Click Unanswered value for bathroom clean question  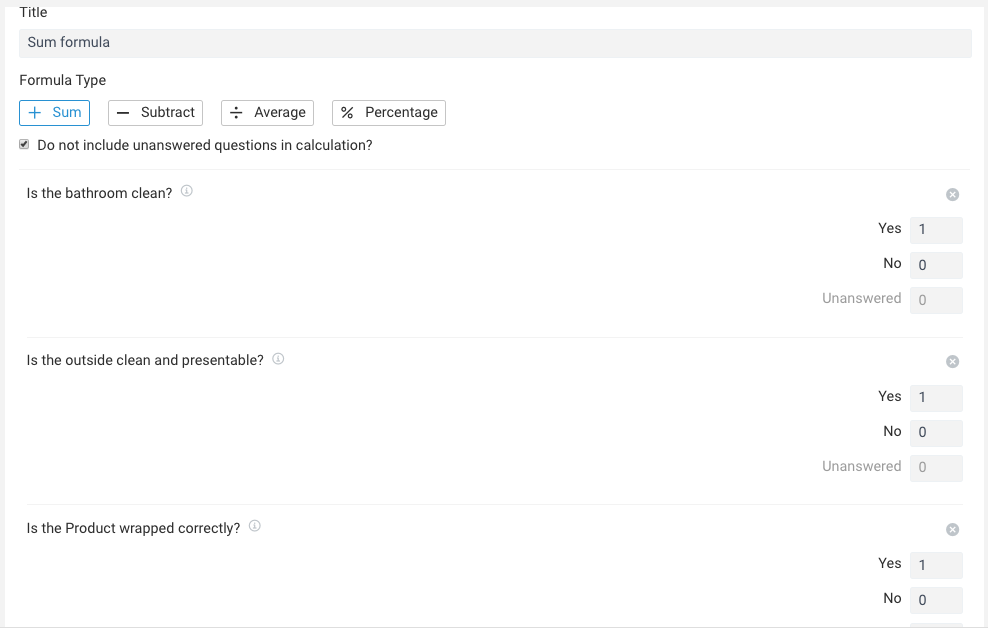936,300
